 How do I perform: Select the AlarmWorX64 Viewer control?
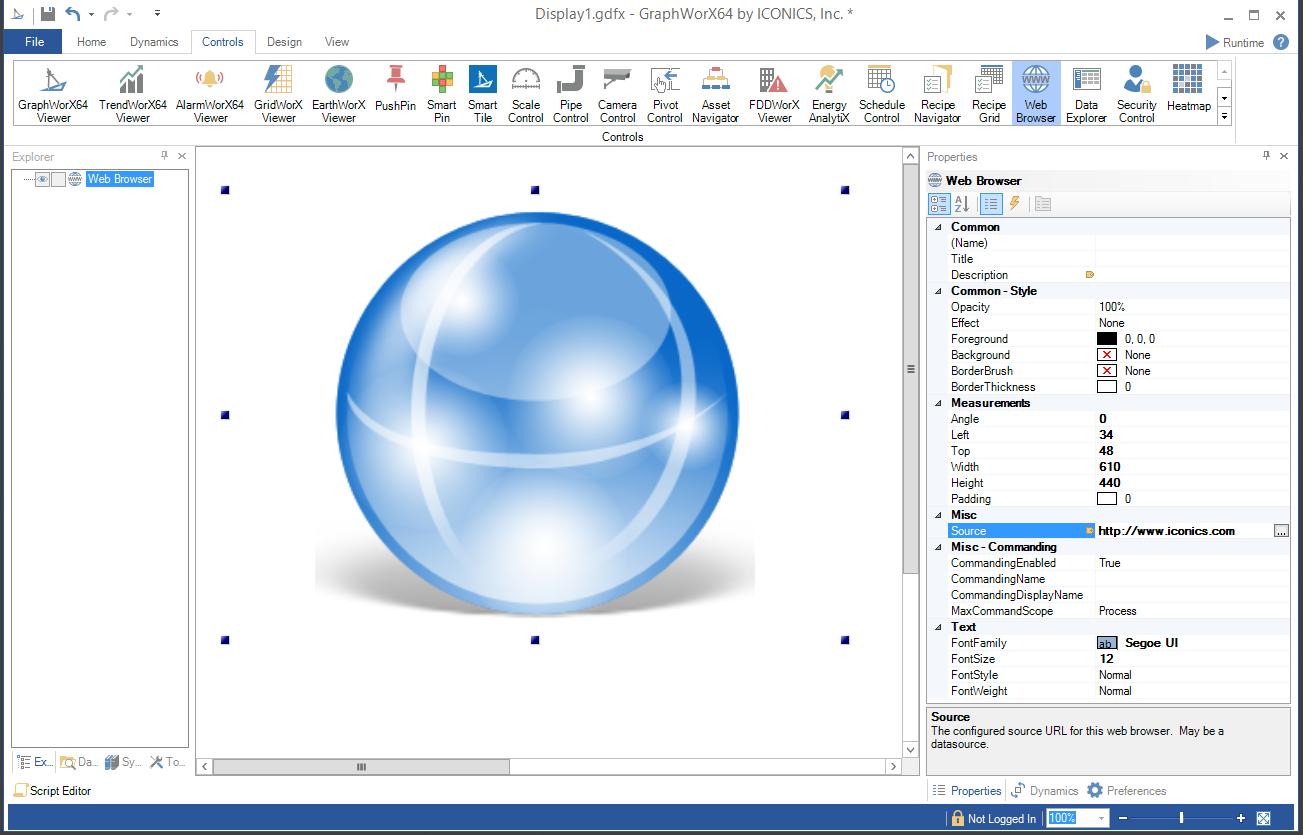pos(210,94)
